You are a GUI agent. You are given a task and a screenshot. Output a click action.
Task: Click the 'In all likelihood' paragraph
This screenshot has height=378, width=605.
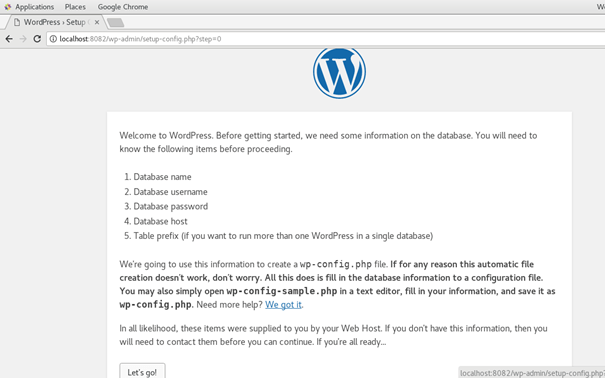point(333,335)
